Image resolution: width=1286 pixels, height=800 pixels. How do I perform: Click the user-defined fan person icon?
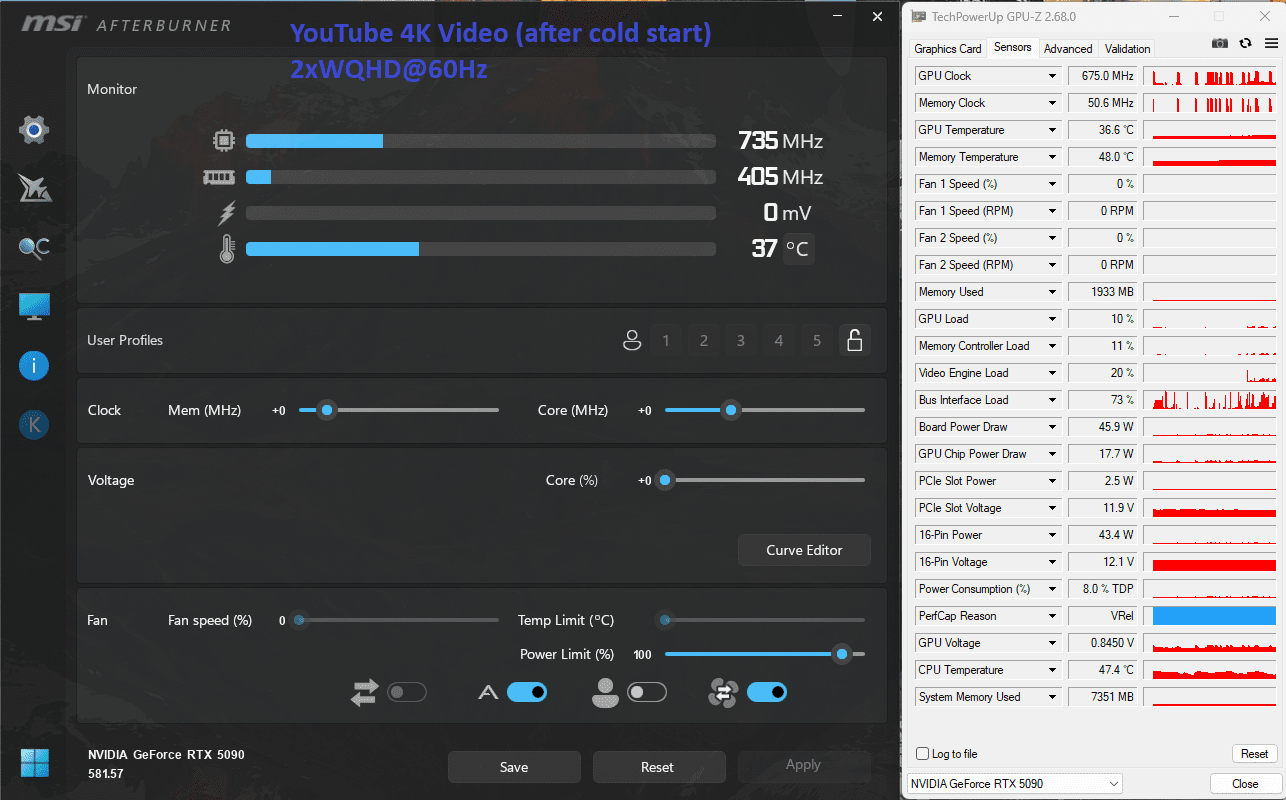605,692
